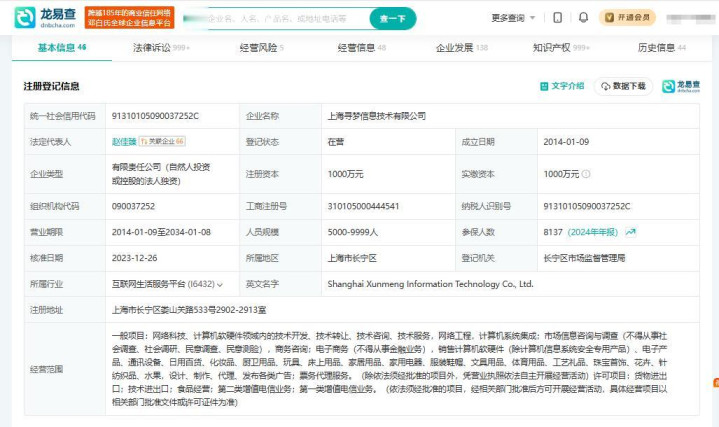Viewport: 719px width, 427px height.
Task: Open legal representative 赵佳臻 link
Action: [123, 142]
